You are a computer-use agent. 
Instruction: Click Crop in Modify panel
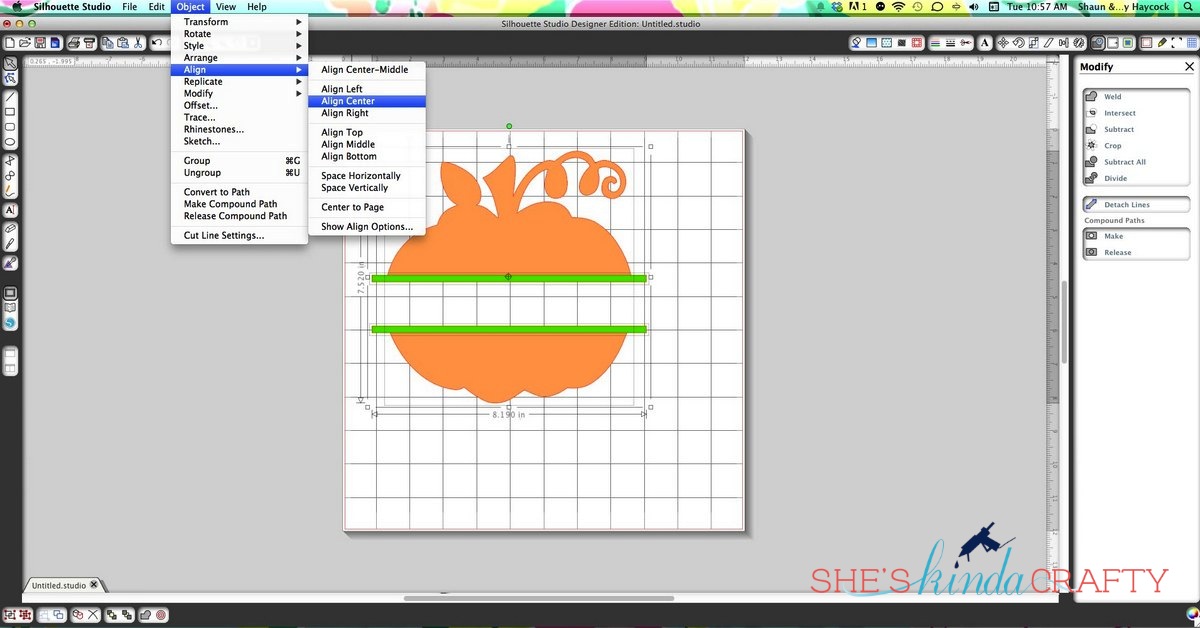tap(1136, 145)
